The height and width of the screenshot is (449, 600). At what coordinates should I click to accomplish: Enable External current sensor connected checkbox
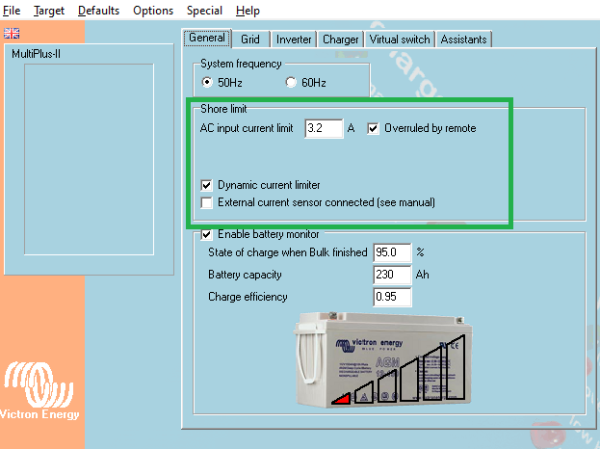click(207, 202)
